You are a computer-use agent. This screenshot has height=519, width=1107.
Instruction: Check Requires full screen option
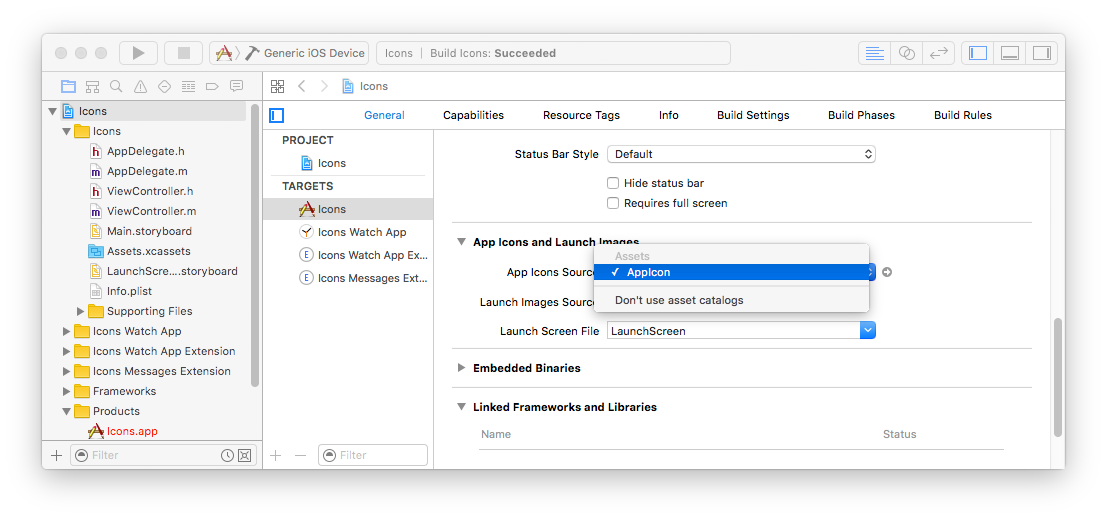[613, 203]
